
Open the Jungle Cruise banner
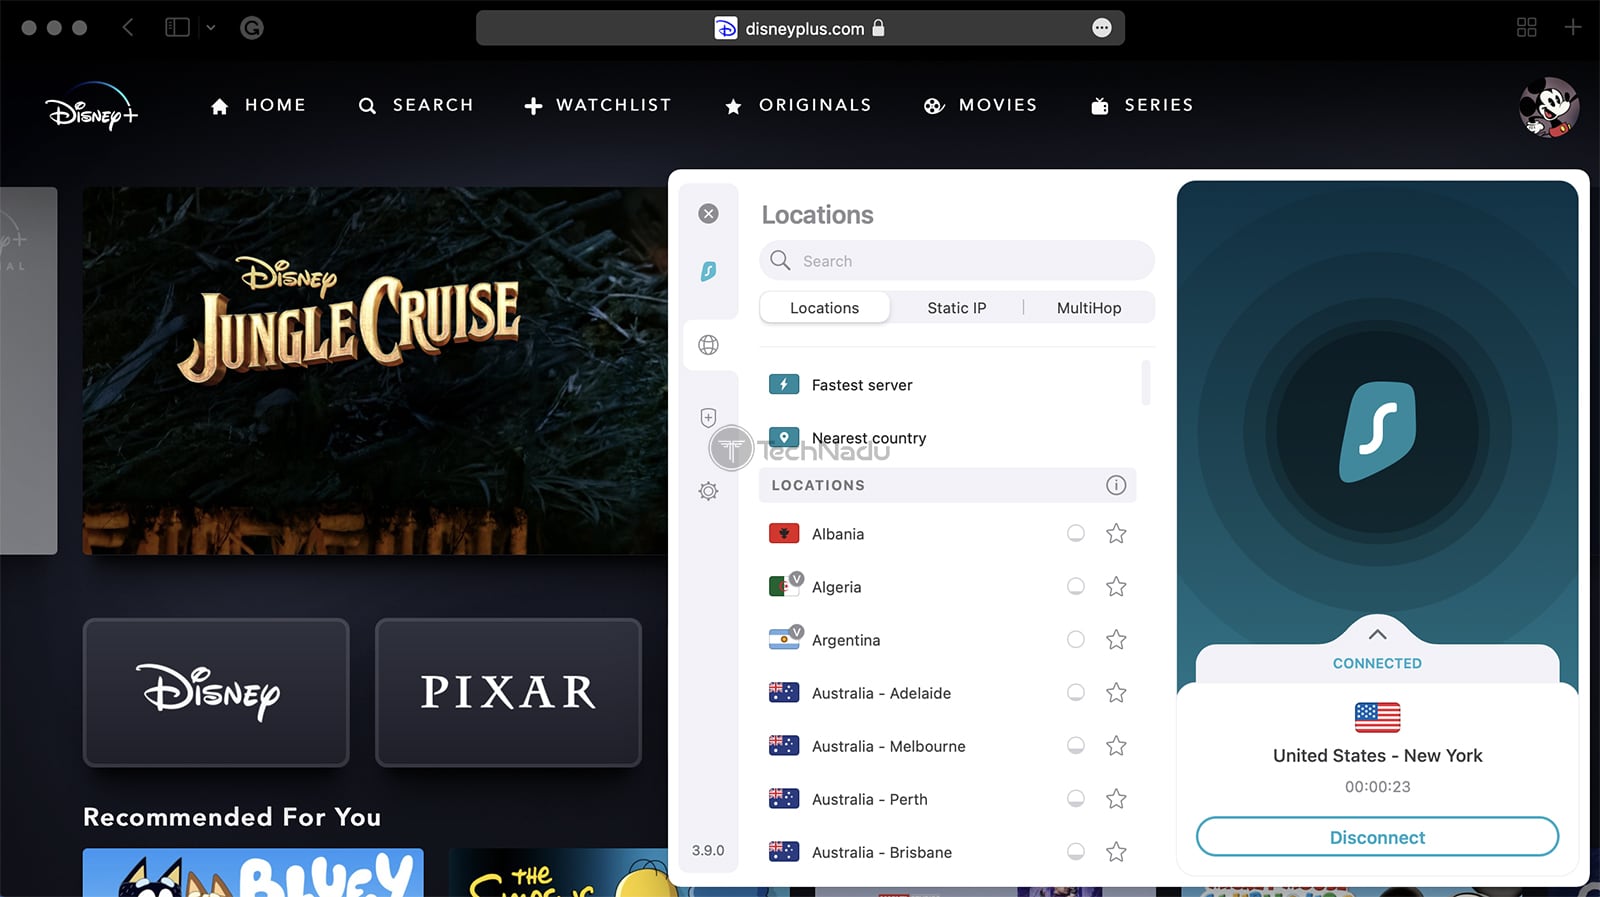point(374,370)
